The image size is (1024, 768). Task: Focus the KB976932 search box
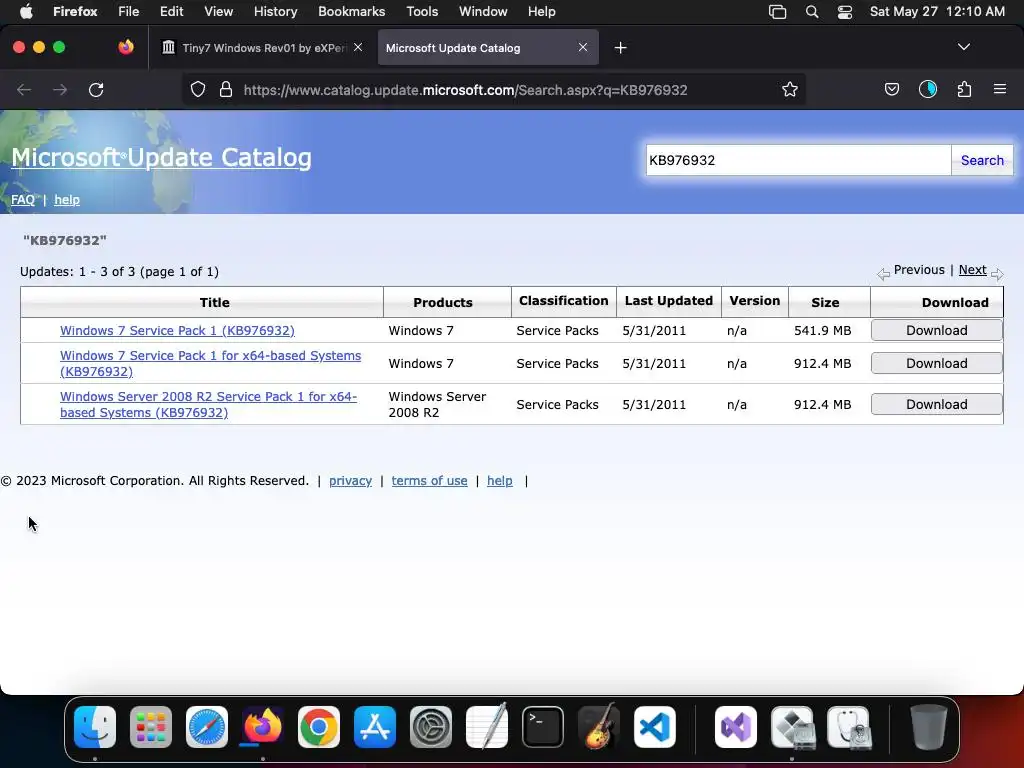(x=798, y=160)
